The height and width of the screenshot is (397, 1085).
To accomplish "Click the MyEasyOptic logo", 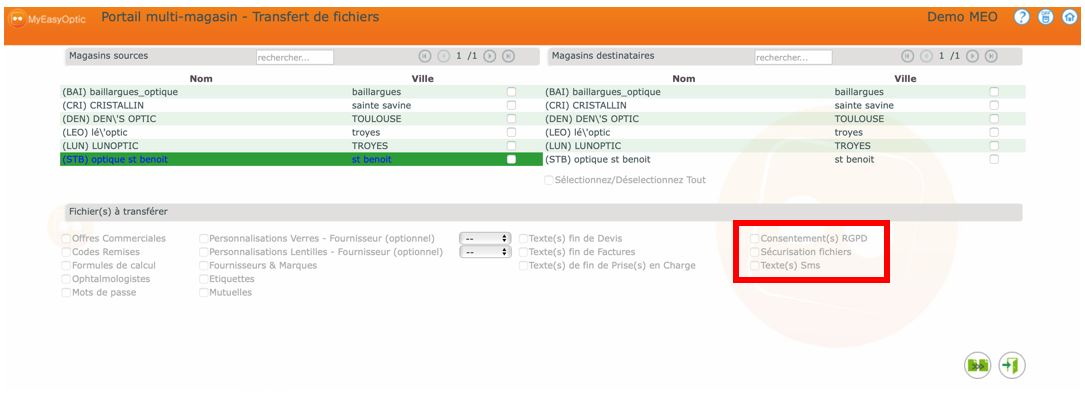I will click(48, 19).
